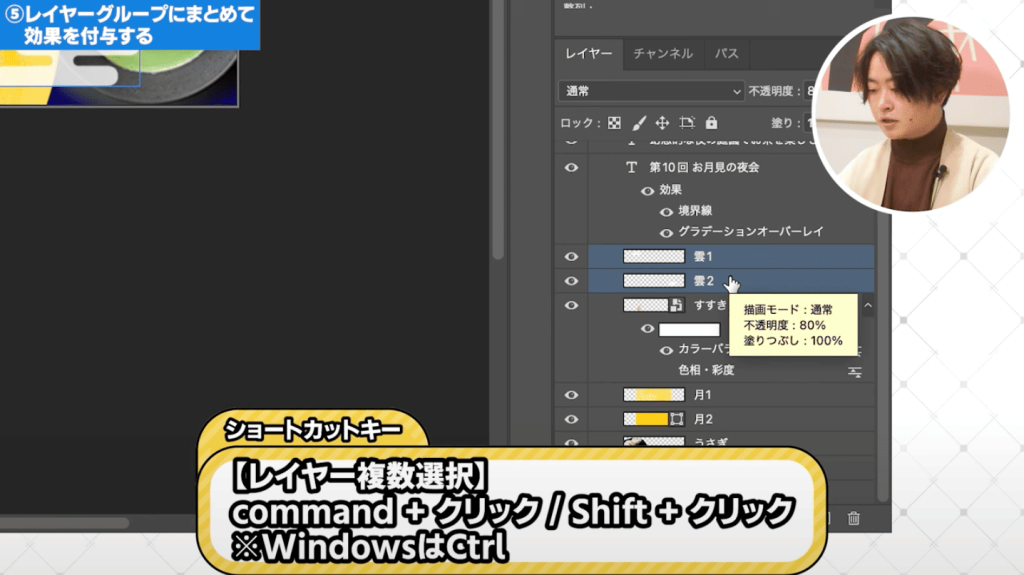Click the グラデーションオーバーレイ effect entry
The image size is (1024, 575).
(750, 231)
